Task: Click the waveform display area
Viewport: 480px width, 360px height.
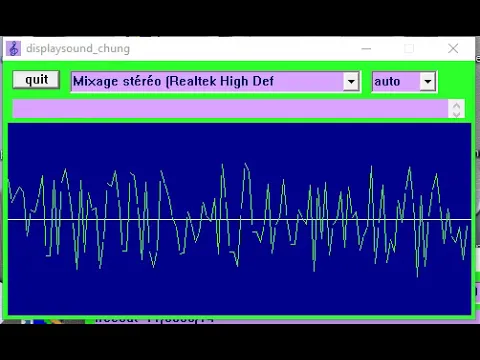Action: pyautogui.click(x=239, y=219)
